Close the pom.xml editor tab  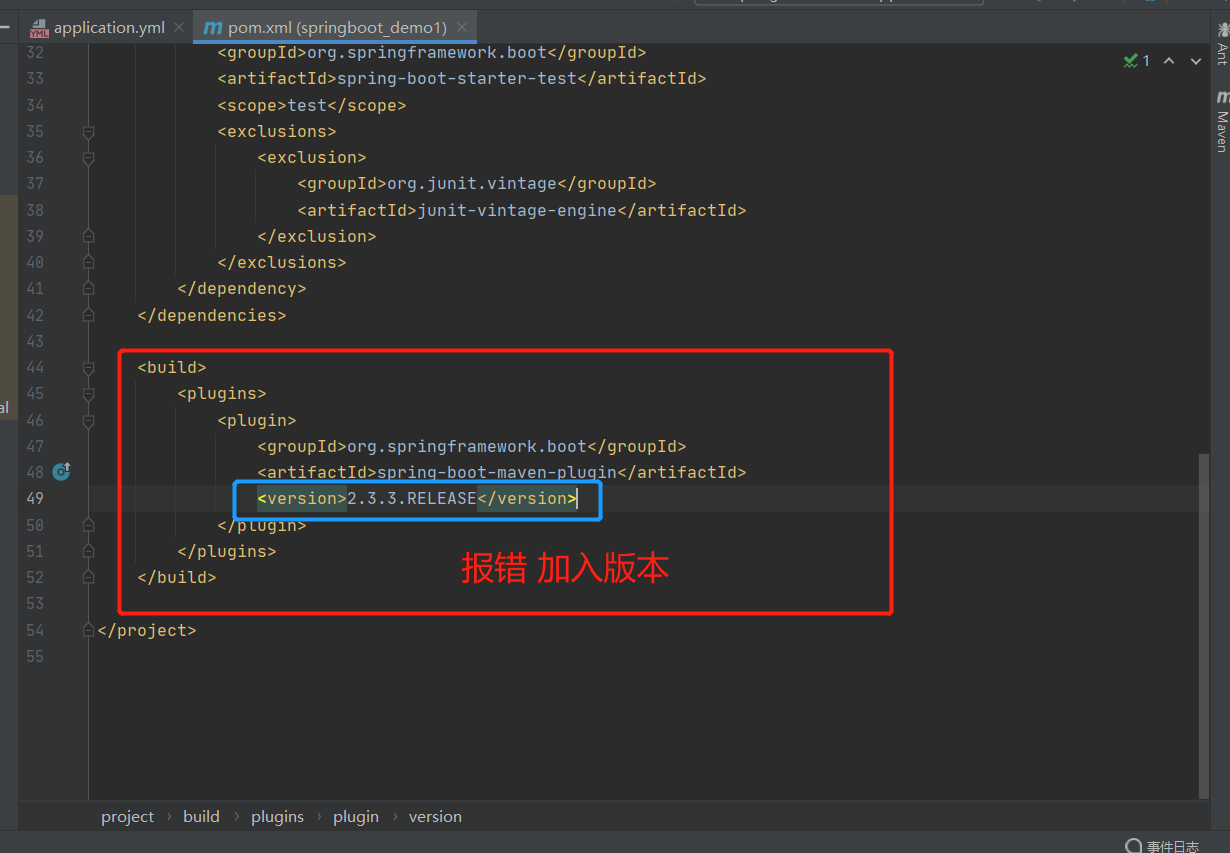coord(460,28)
